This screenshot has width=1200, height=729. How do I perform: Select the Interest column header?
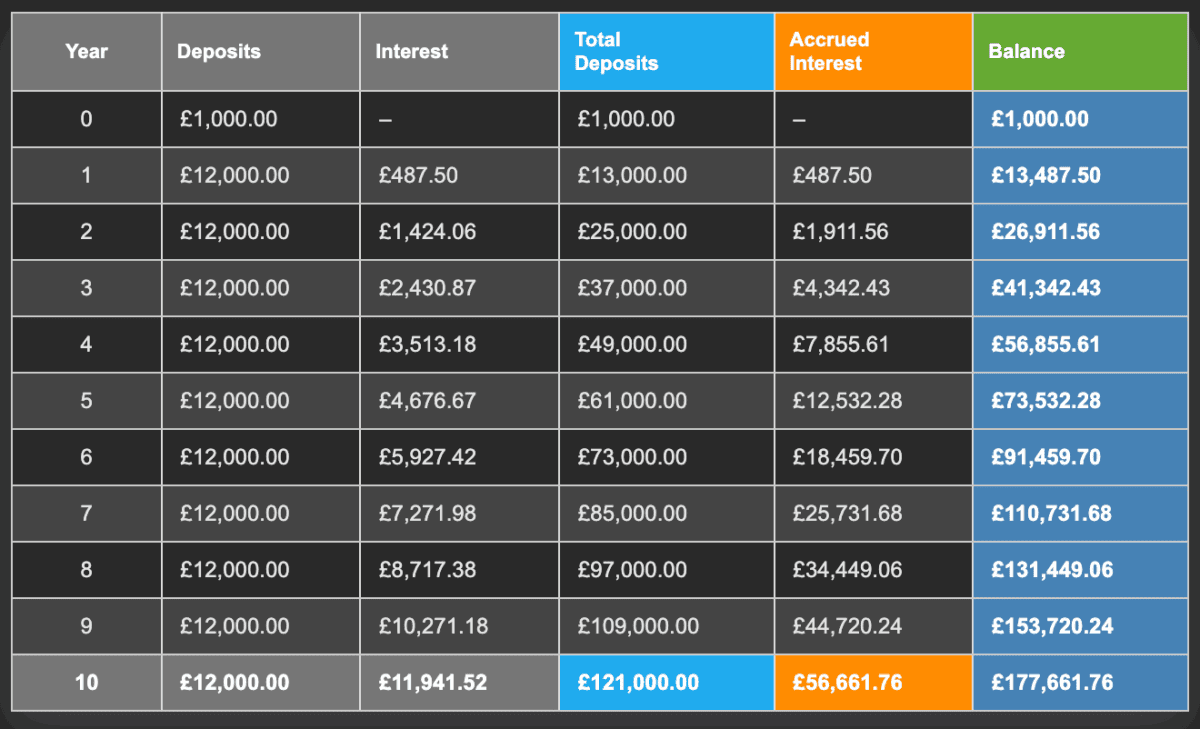(412, 51)
